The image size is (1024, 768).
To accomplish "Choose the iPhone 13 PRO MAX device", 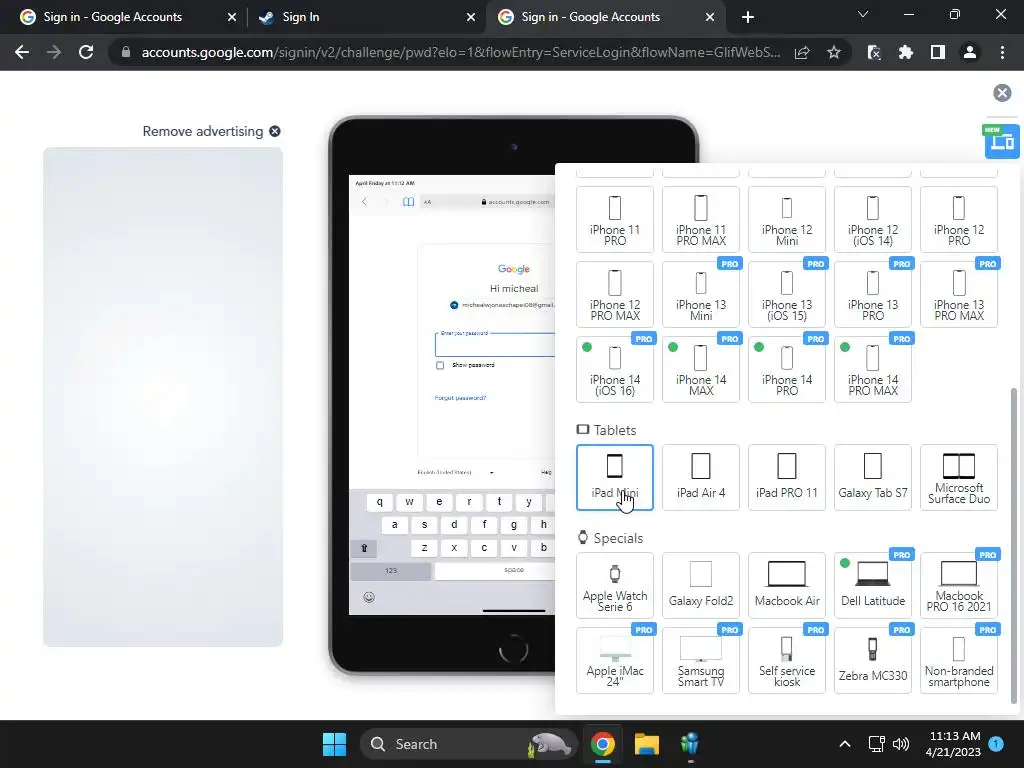I will click(x=959, y=295).
